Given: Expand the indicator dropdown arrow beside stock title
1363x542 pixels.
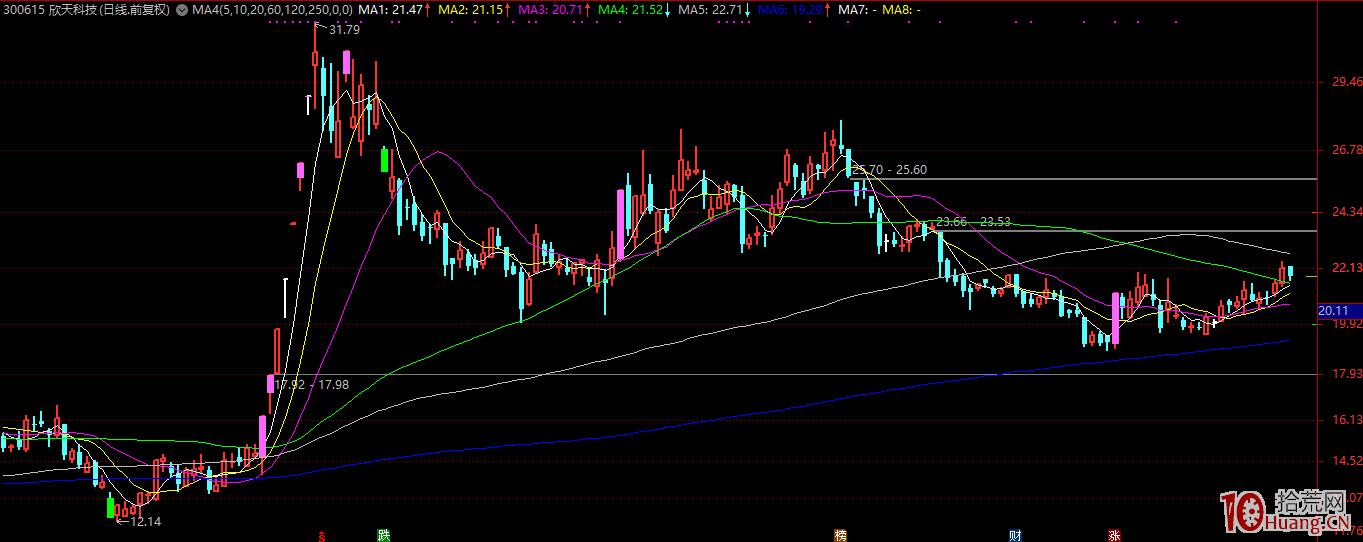Looking at the screenshot, I should tap(180, 9).
